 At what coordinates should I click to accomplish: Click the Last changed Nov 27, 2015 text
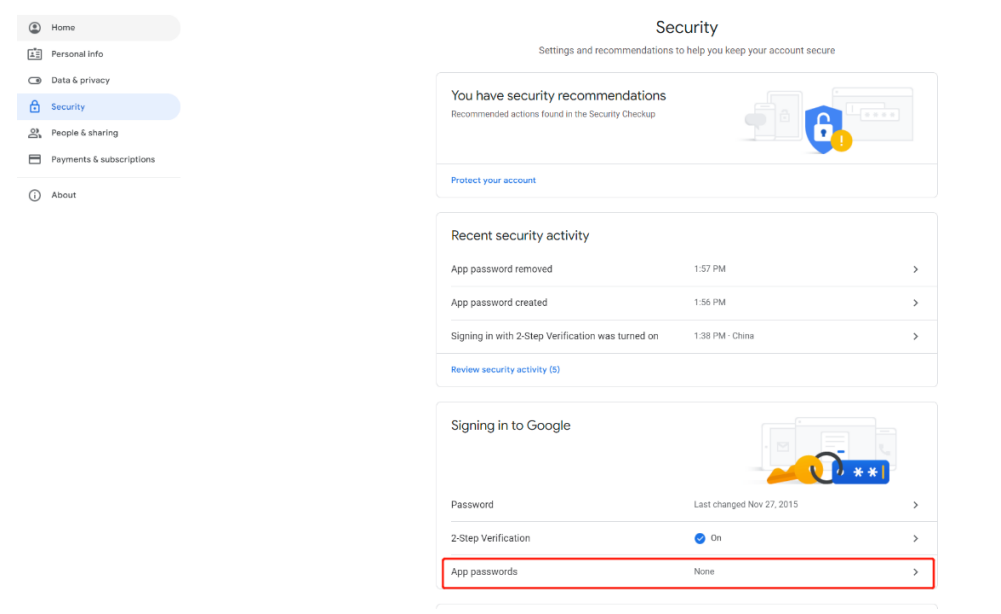click(746, 505)
